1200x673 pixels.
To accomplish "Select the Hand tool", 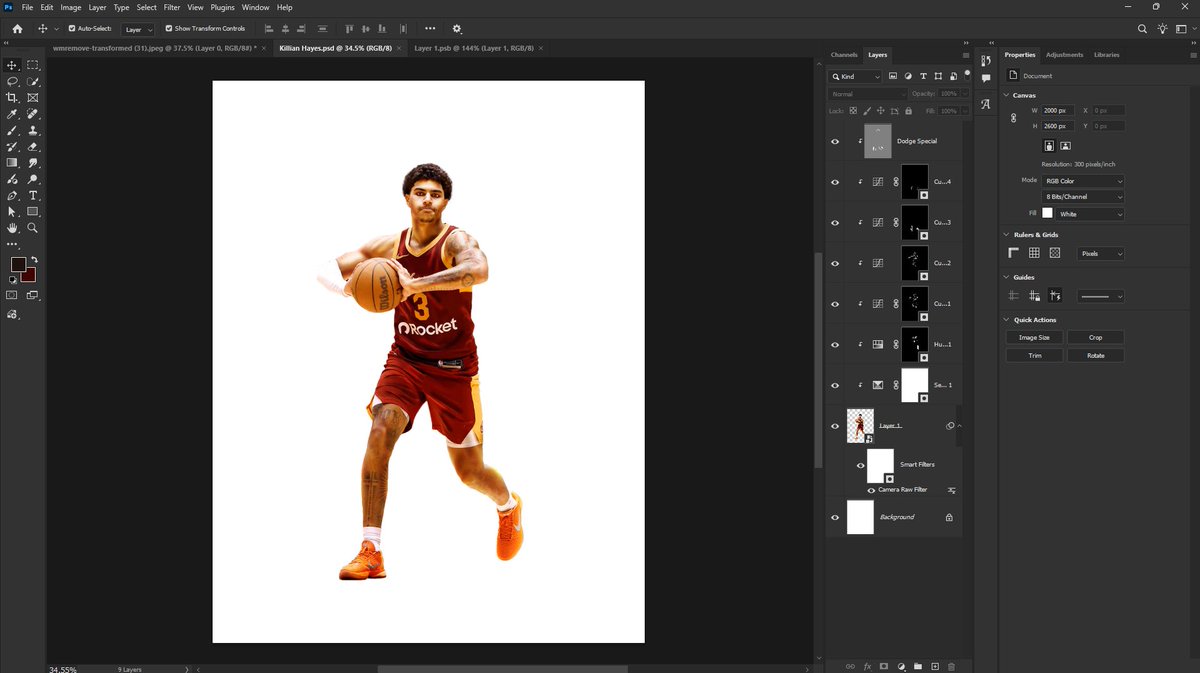I will 12,228.
